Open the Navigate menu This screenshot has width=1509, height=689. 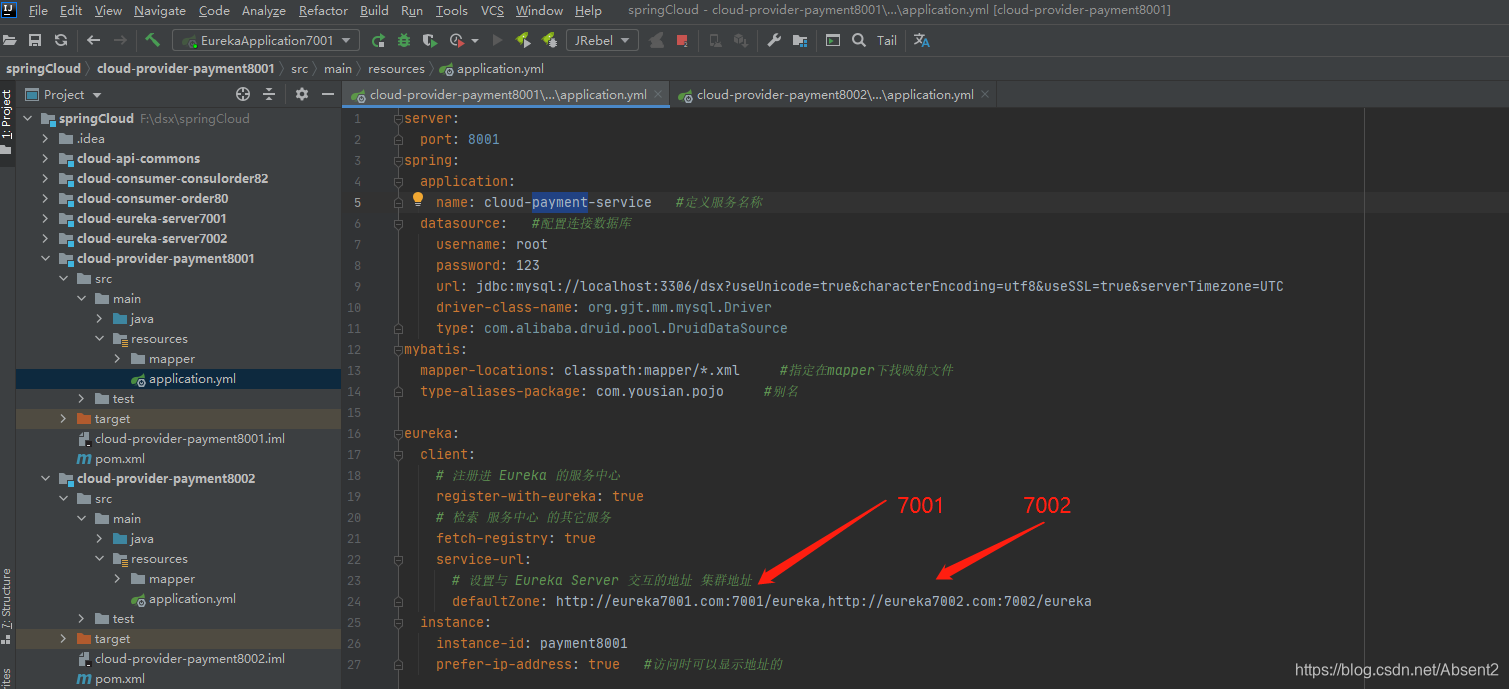(160, 10)
